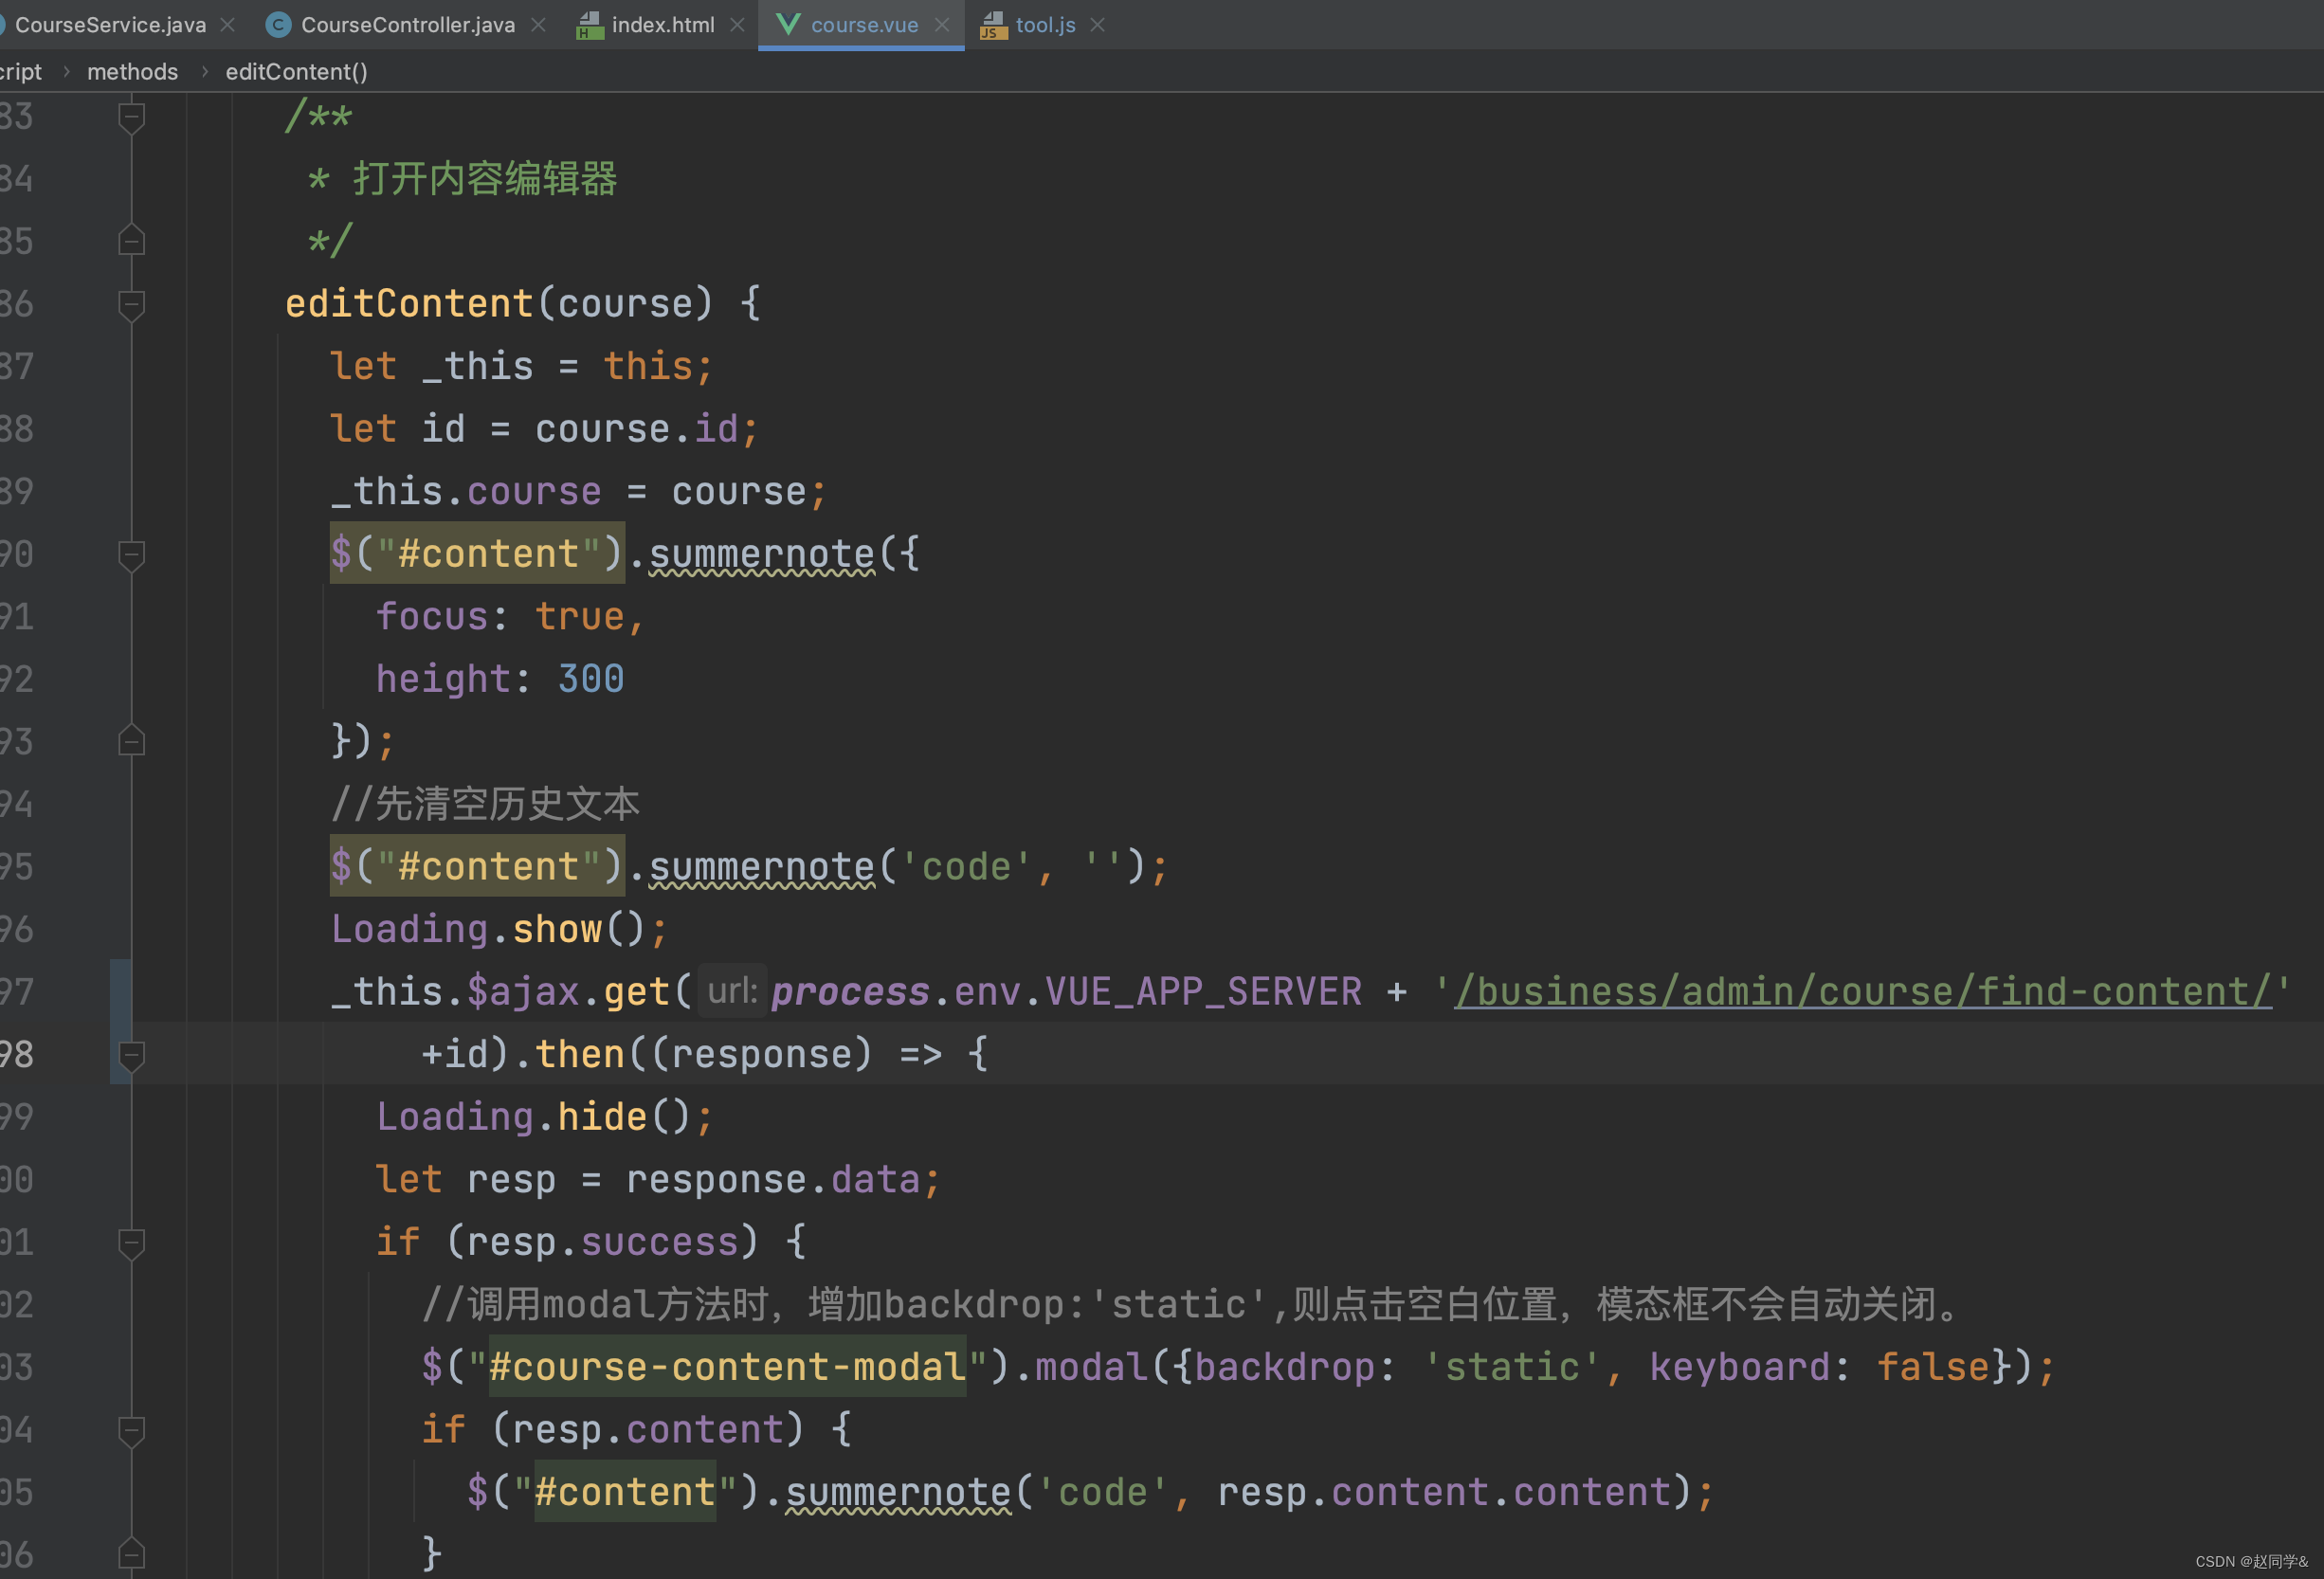This screenshot has height=1579, width=2324.
Task: Collapse the editContent(course) method fold marker
Action: pos(131,304)
